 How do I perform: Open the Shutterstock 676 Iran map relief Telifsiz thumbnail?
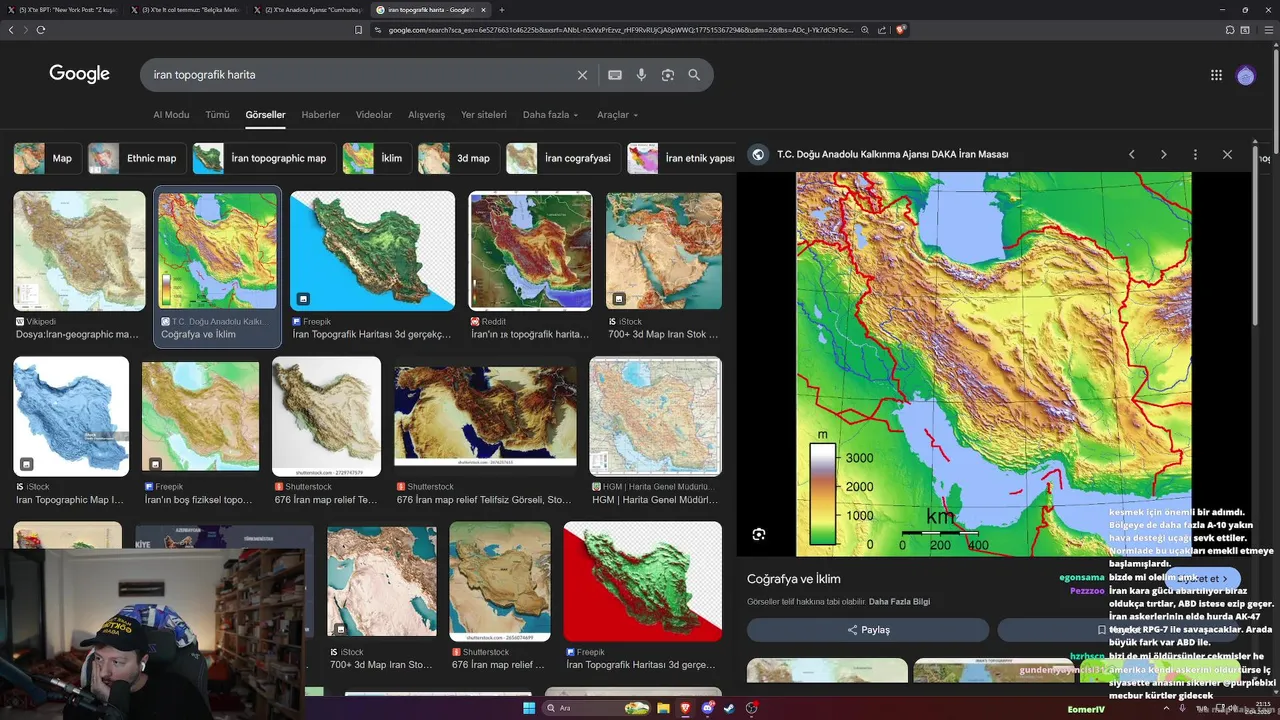485,416
